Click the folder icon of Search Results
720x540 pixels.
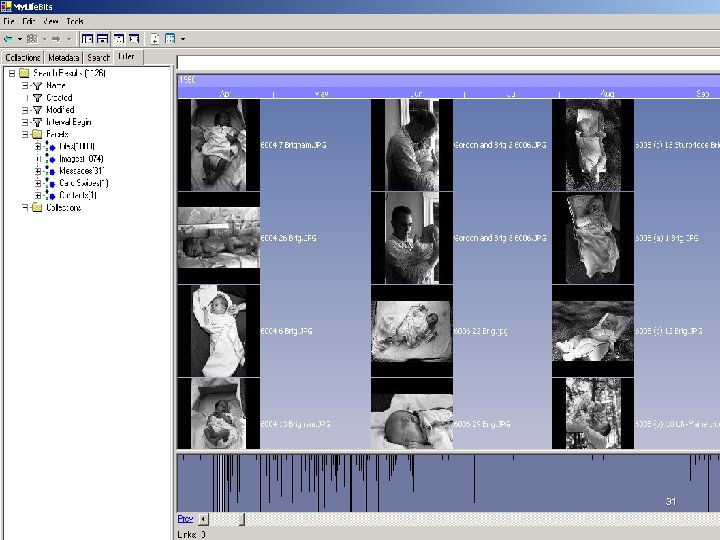(24, 73)
